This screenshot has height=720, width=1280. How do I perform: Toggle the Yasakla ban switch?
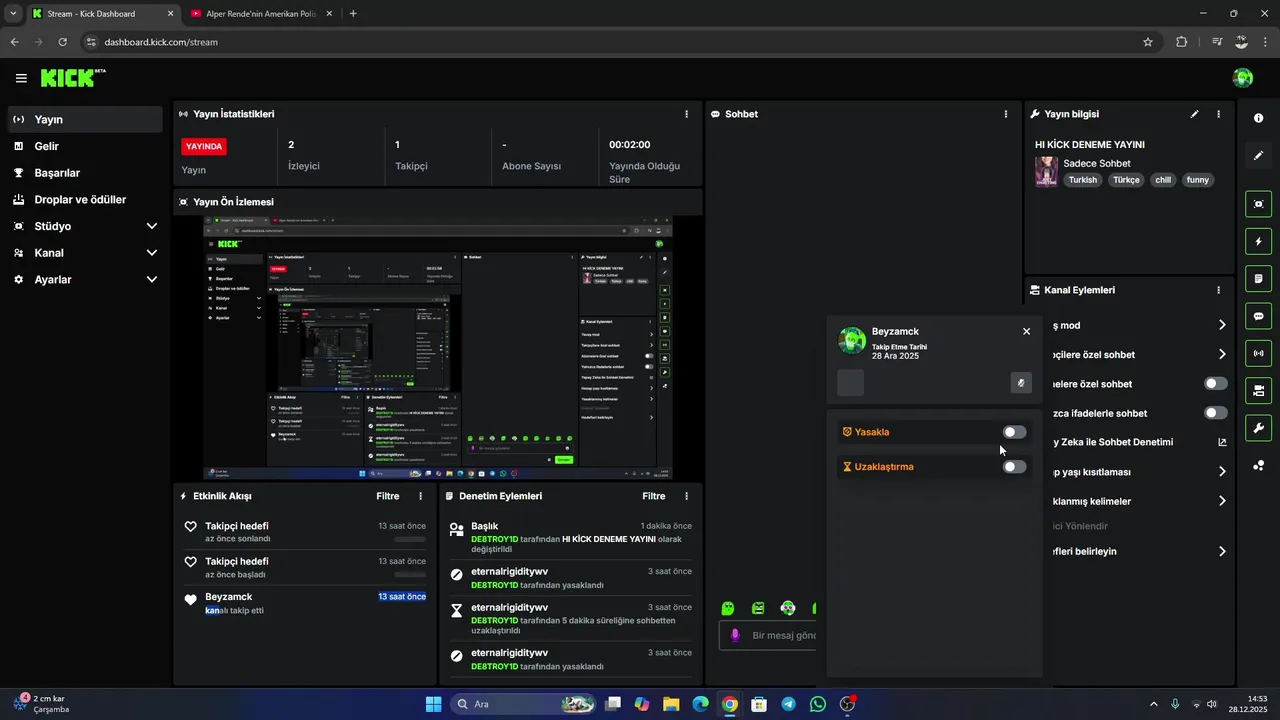[1014, 432]
